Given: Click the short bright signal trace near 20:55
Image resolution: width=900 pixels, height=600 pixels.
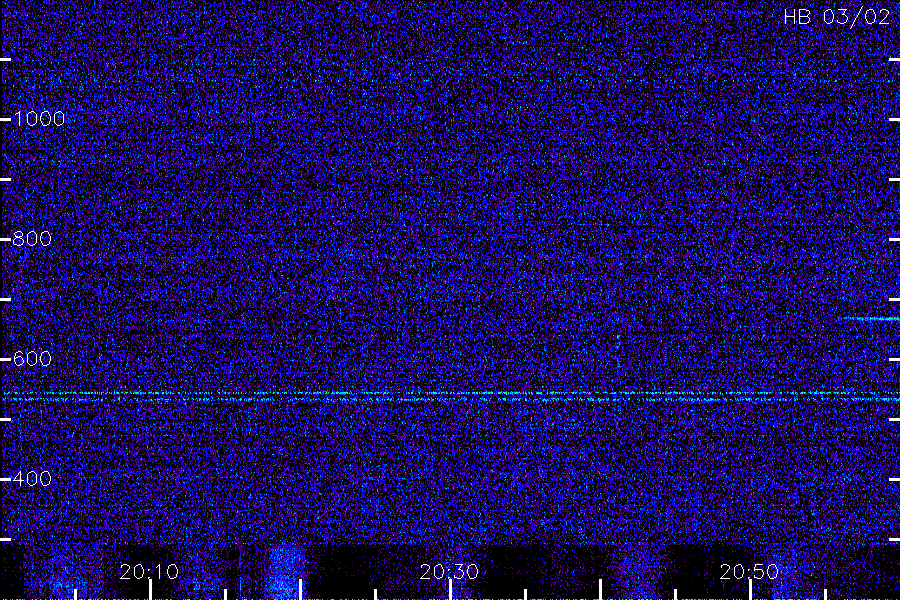Looking at the screenshot, I should (x=869, y=318).
